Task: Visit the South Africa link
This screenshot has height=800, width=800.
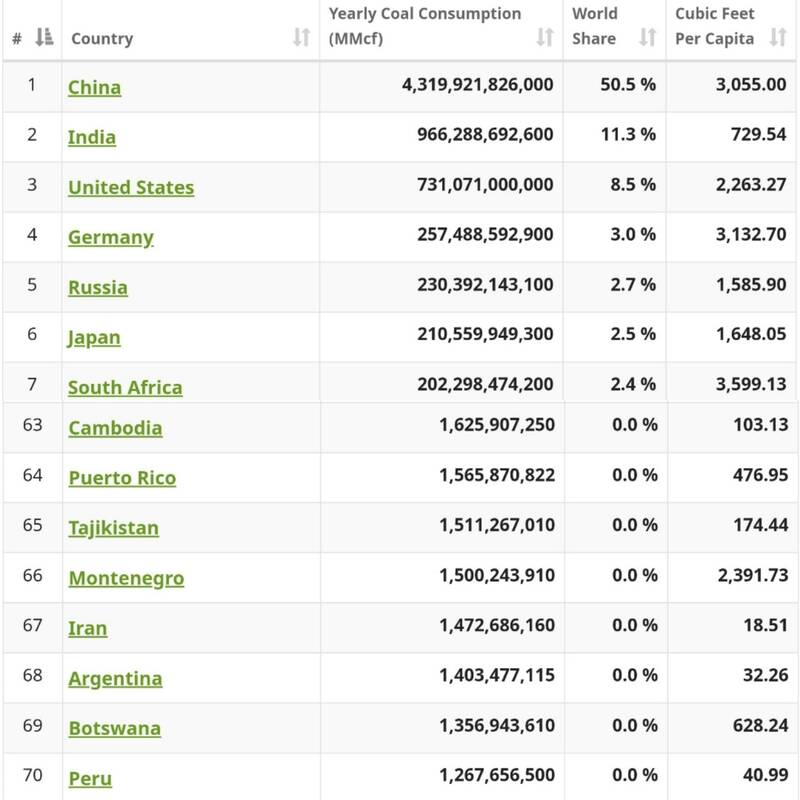Action: point(125,388)
